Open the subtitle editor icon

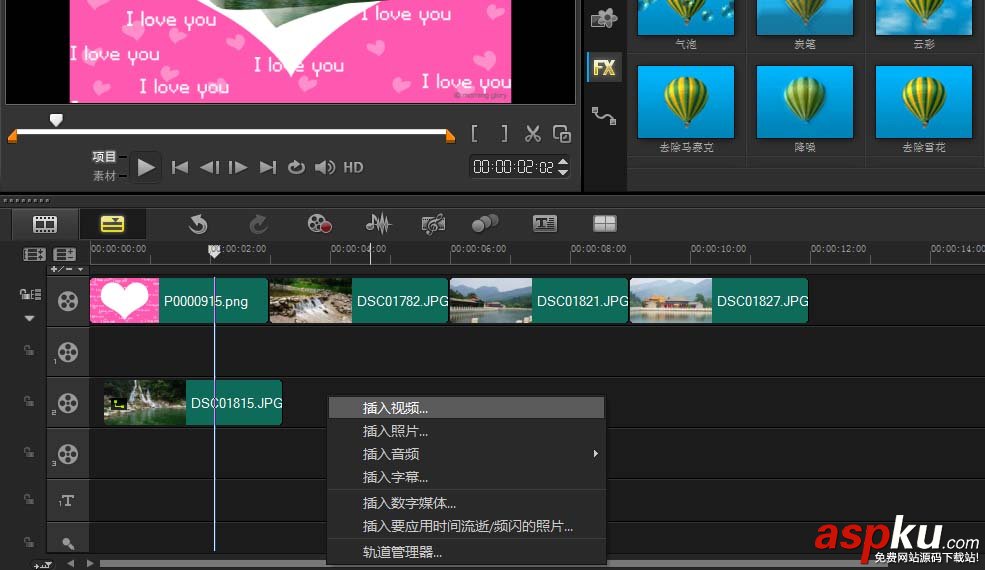[544, 224]
